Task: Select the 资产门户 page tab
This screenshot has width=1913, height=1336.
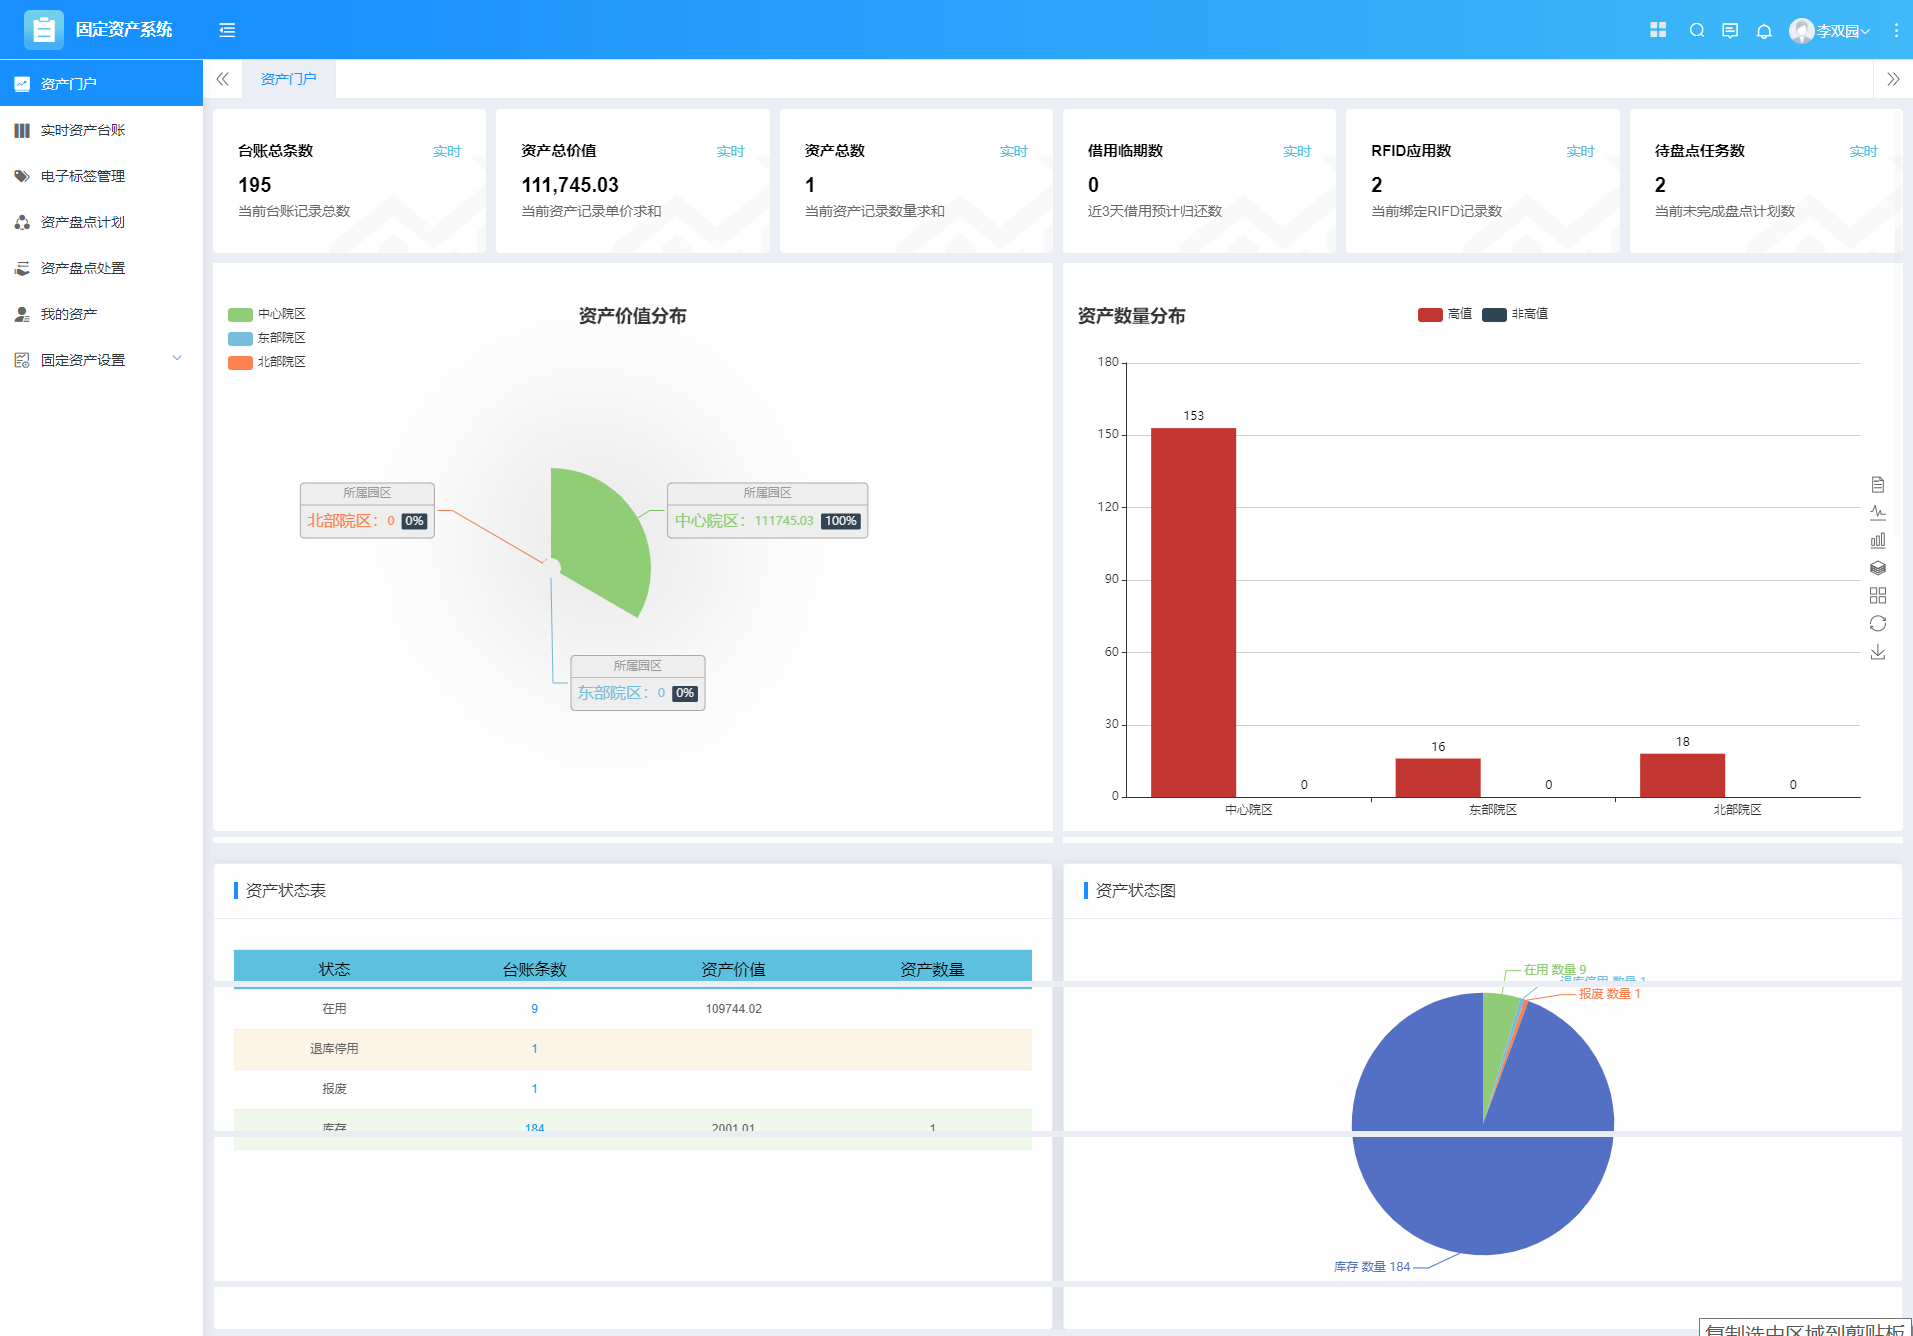Action: [288, 79]
